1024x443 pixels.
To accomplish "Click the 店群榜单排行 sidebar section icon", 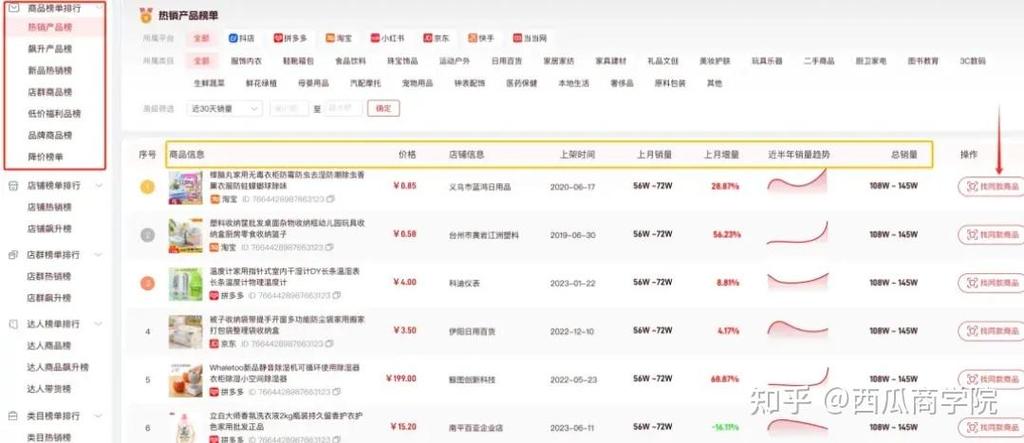I will click(x=14, y=255).
